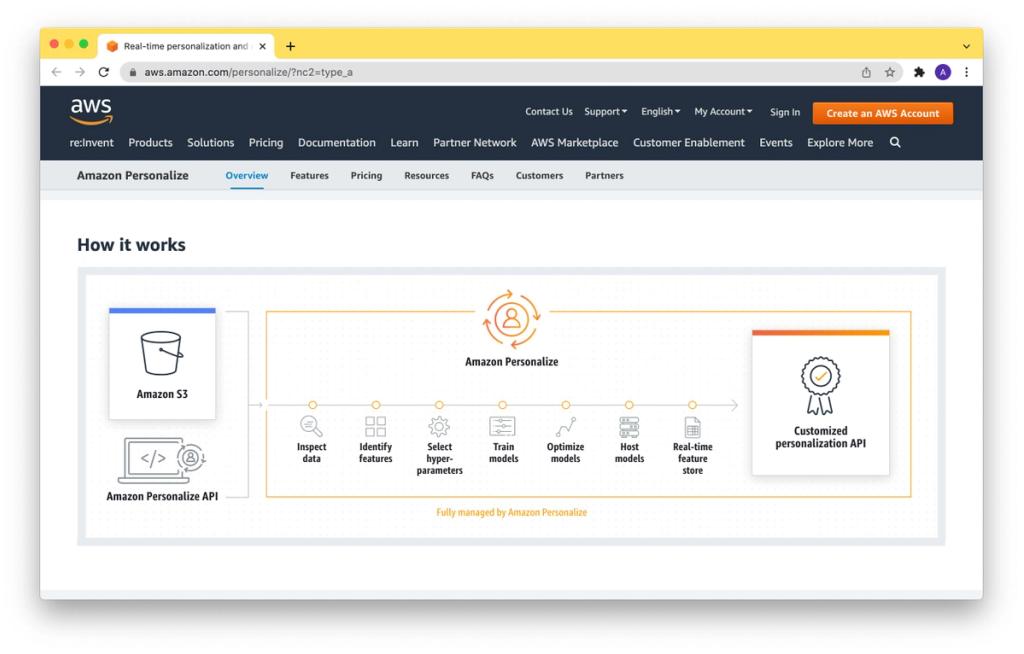The image size is (1024, 654).
Task: Open the profile avatar A
Action: (x=943, y=72)
